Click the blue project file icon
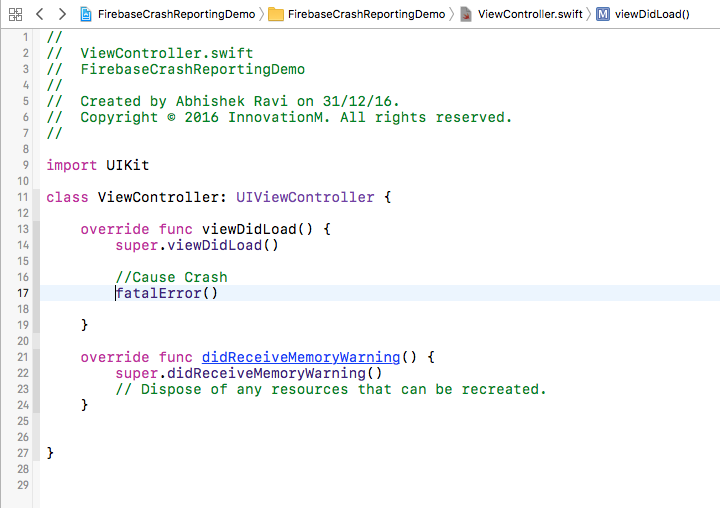 coord(85,14)
